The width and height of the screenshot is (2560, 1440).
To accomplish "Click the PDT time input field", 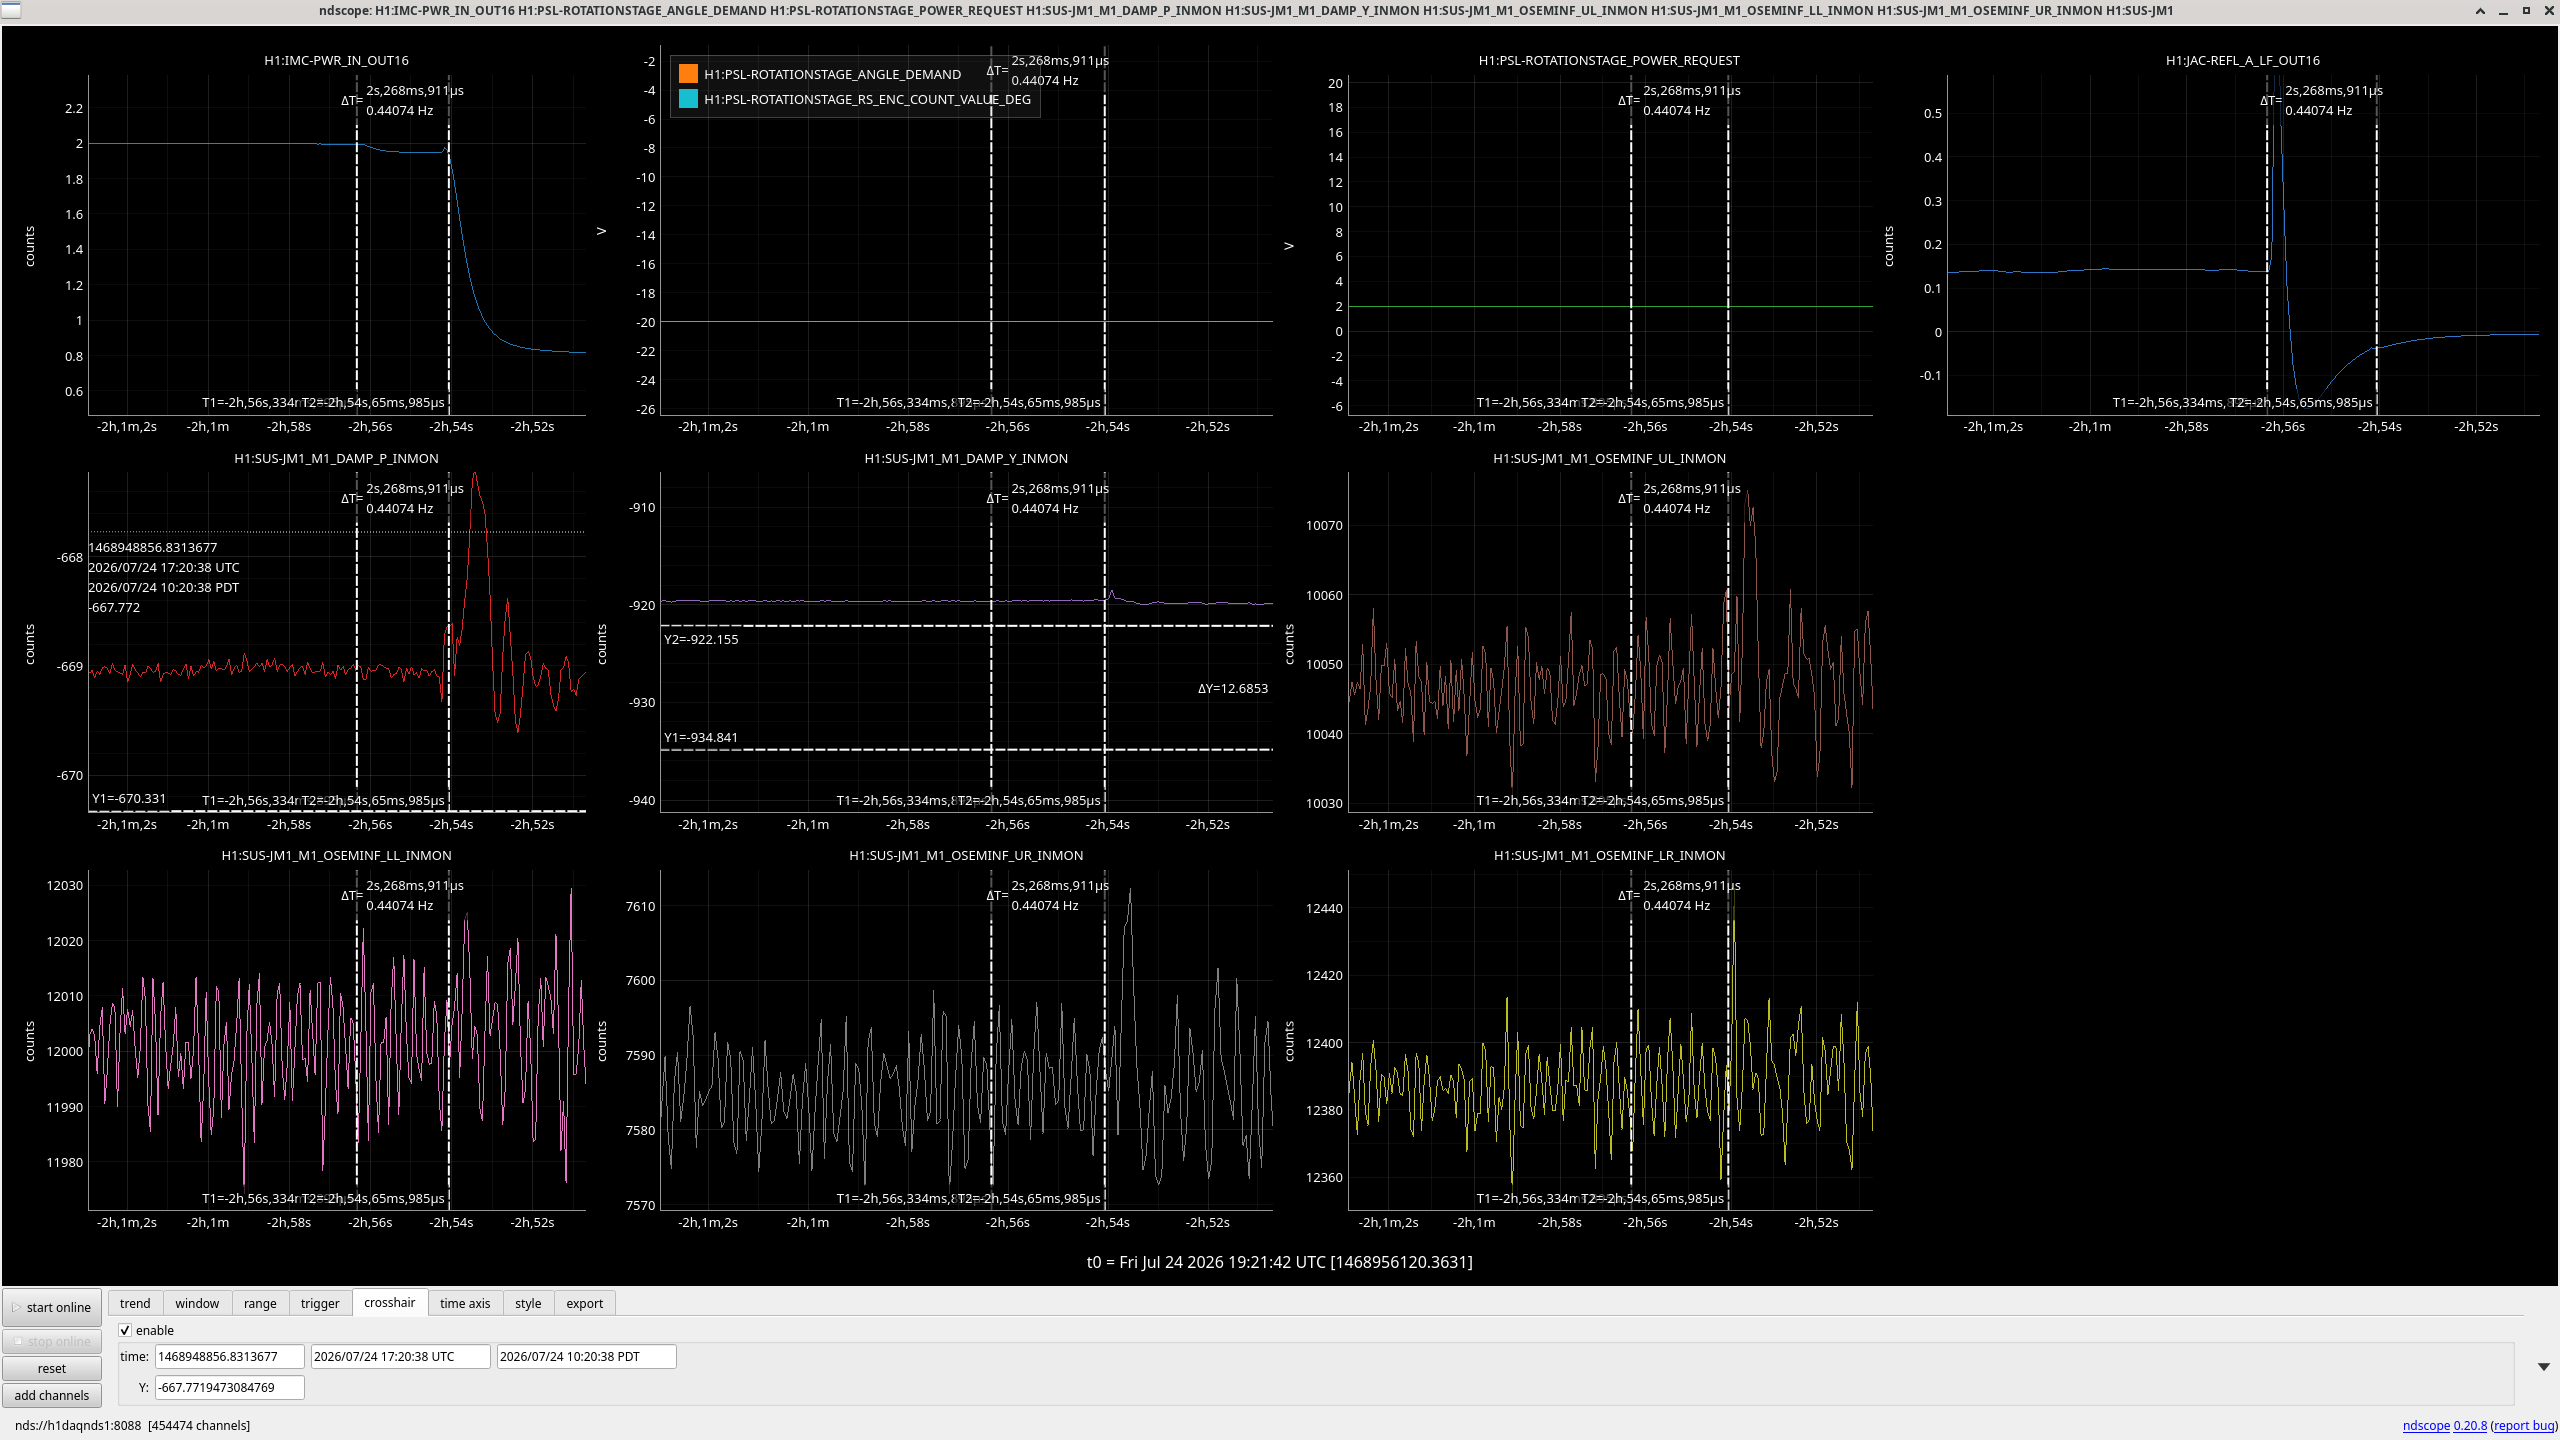I will point(586,1356).
